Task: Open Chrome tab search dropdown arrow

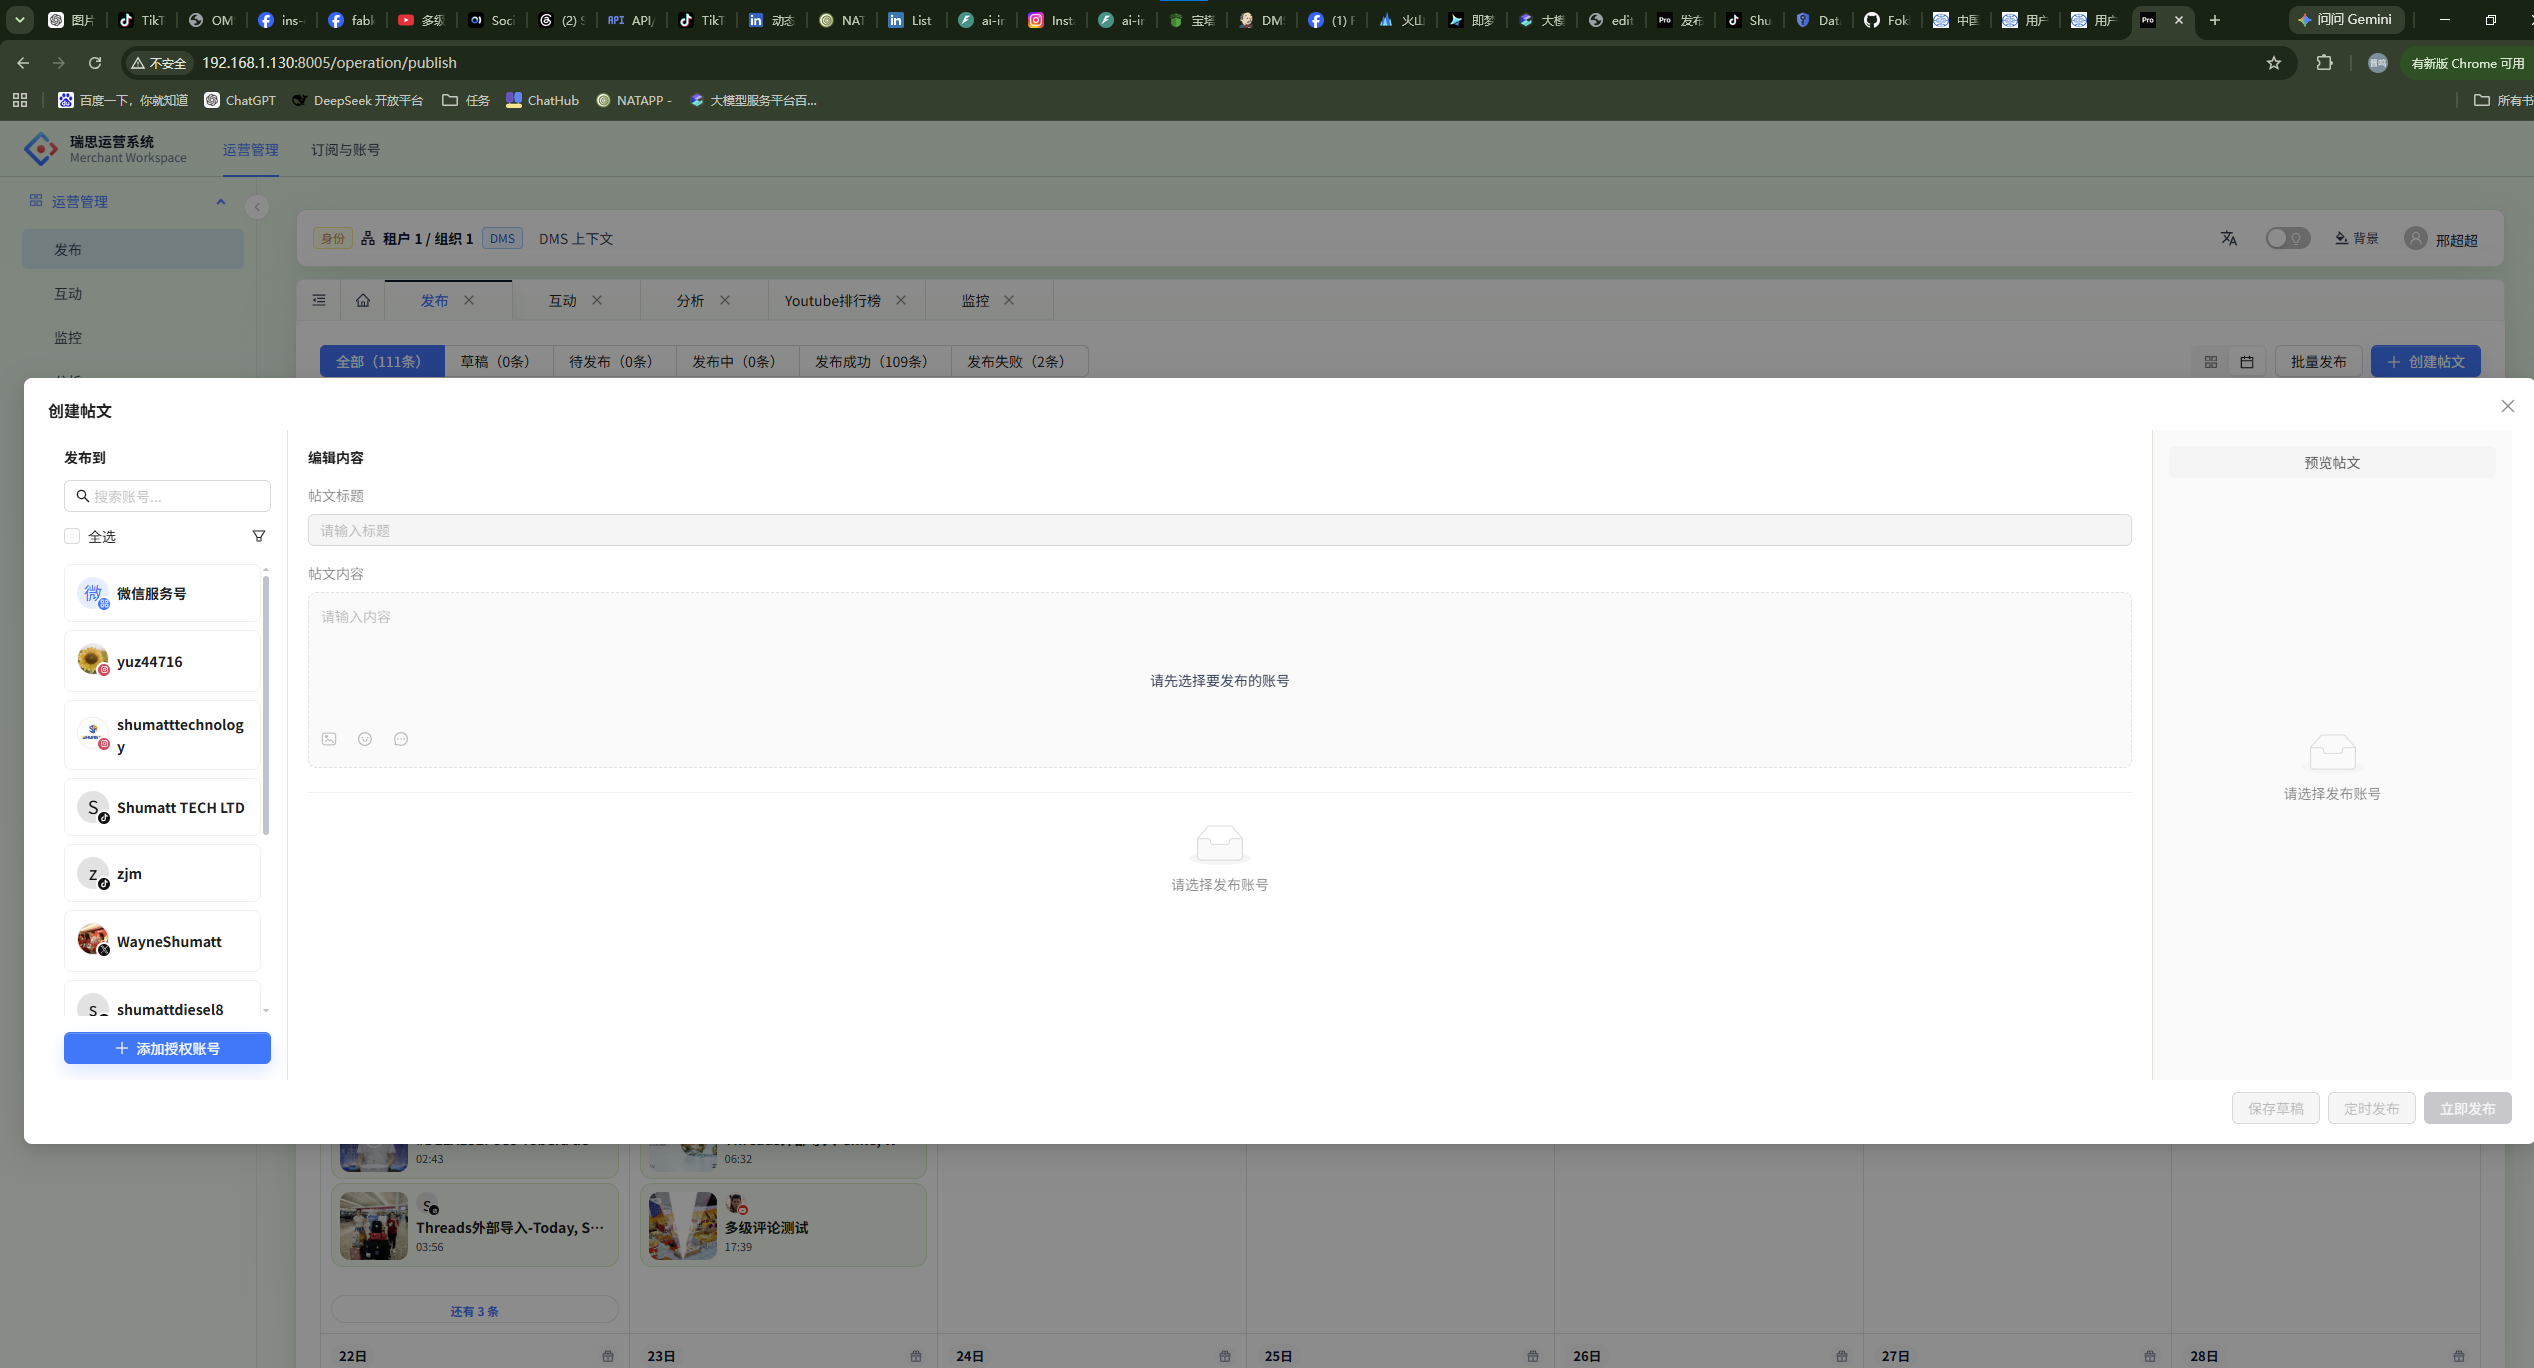Action: (x=19, y=20)
